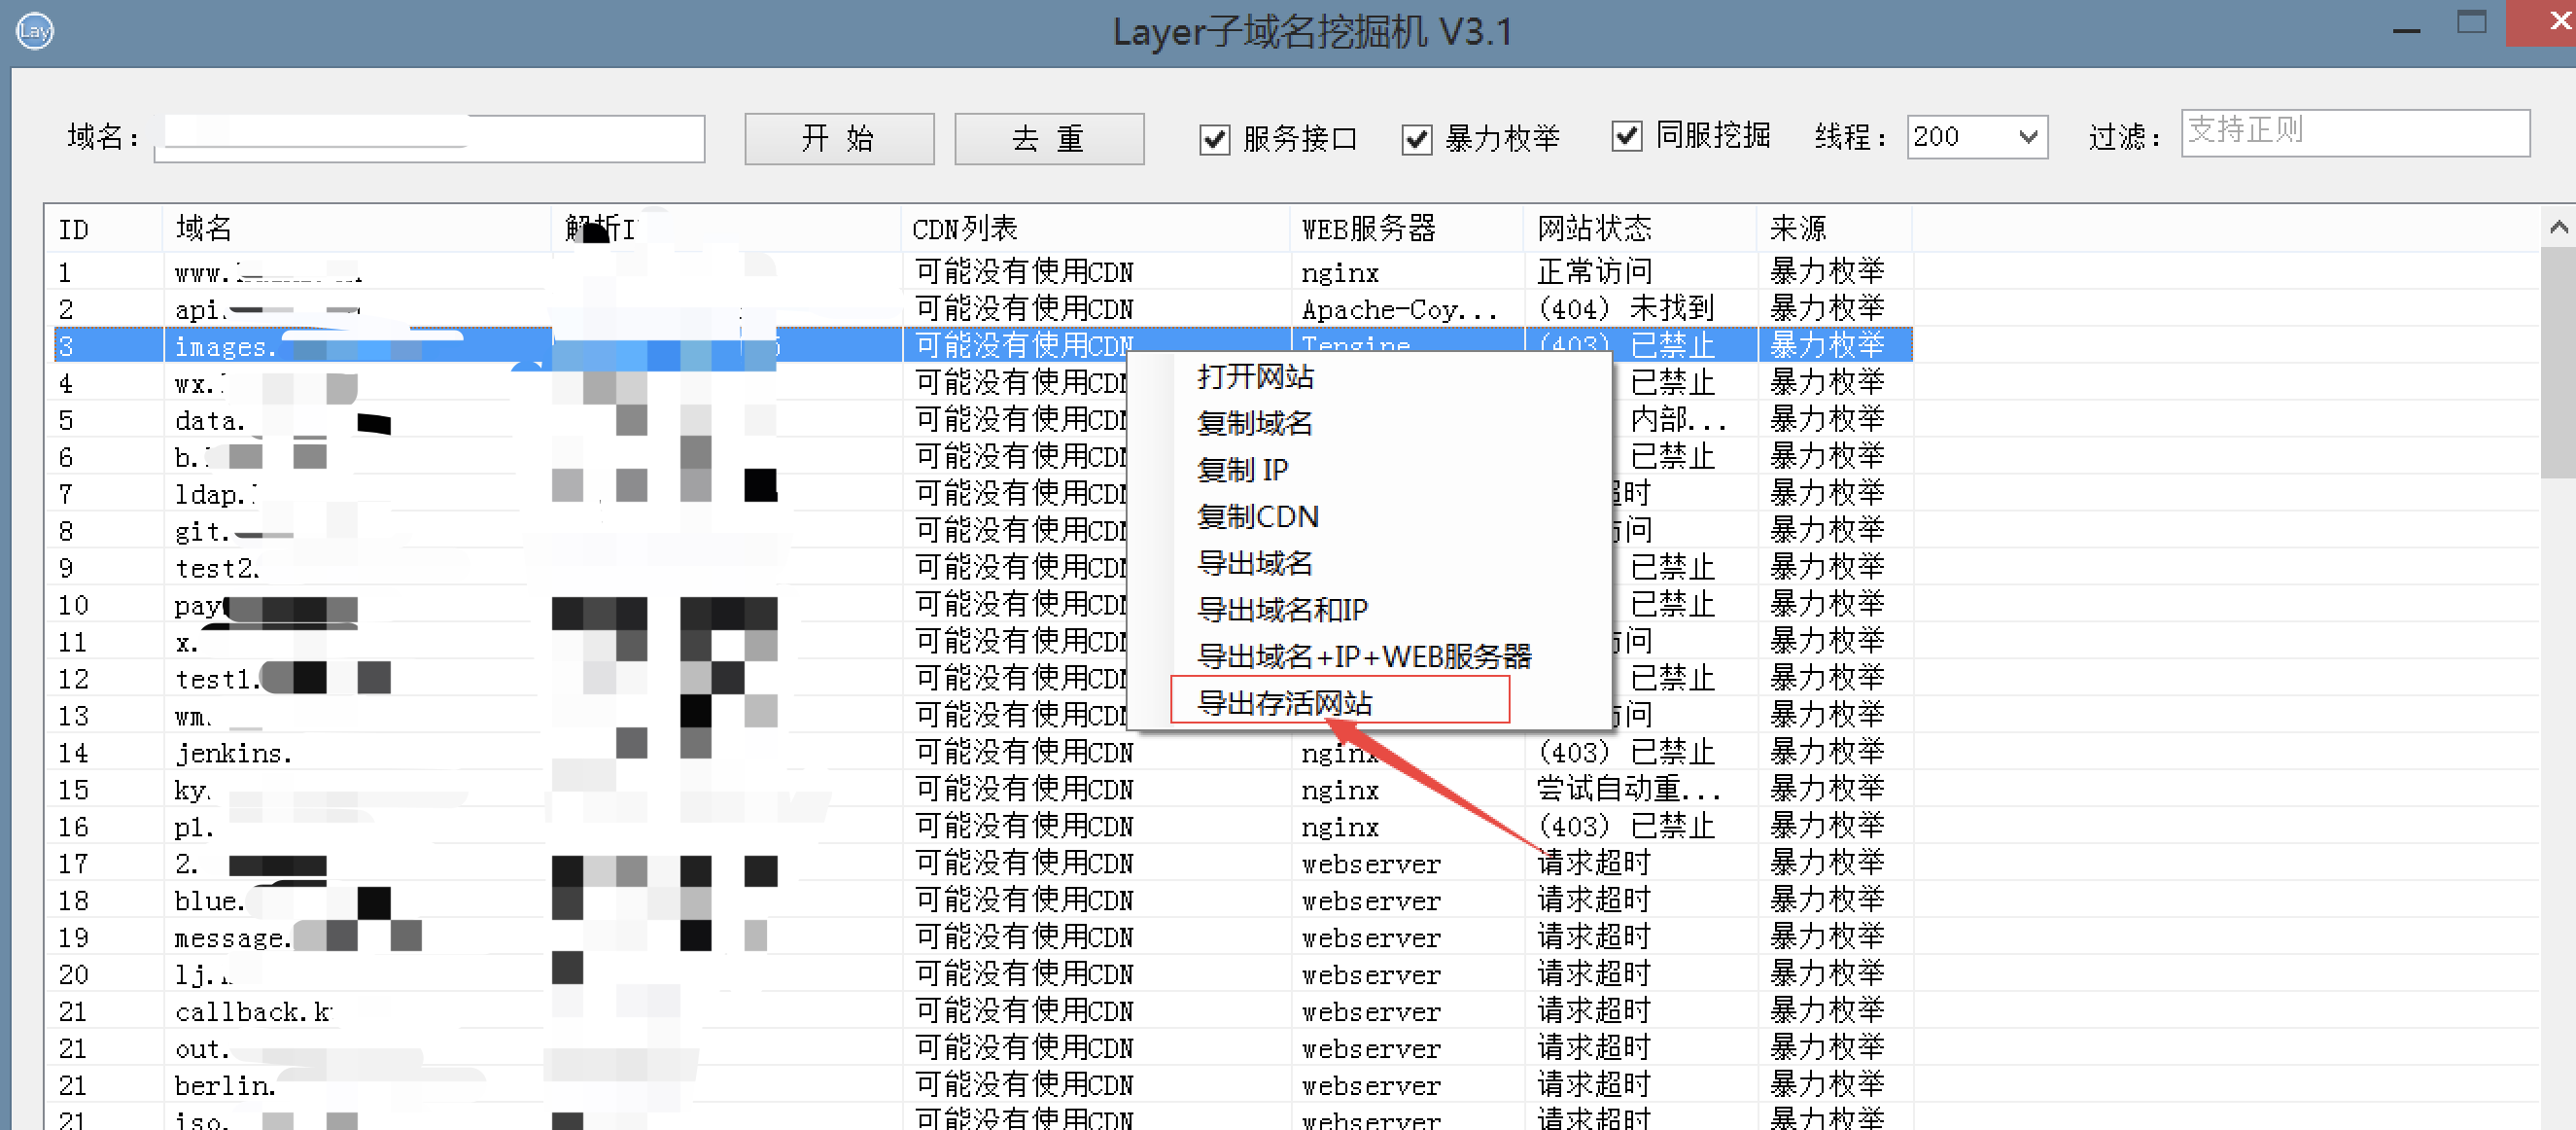Click the scrollbar up arrow

point(2558,228)
